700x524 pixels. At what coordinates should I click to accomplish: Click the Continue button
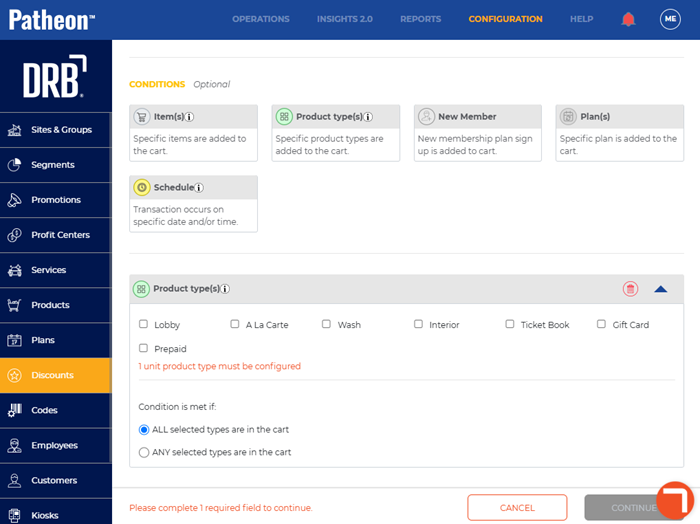(634, 507)
